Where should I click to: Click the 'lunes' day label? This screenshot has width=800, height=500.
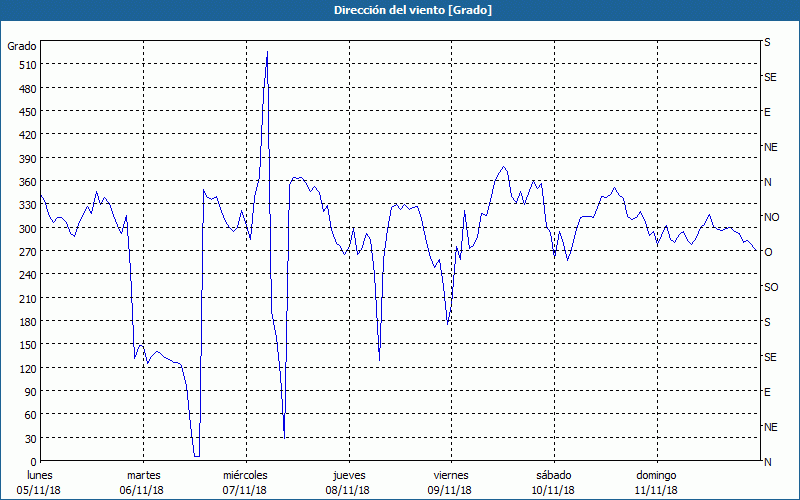pos(39,476)
